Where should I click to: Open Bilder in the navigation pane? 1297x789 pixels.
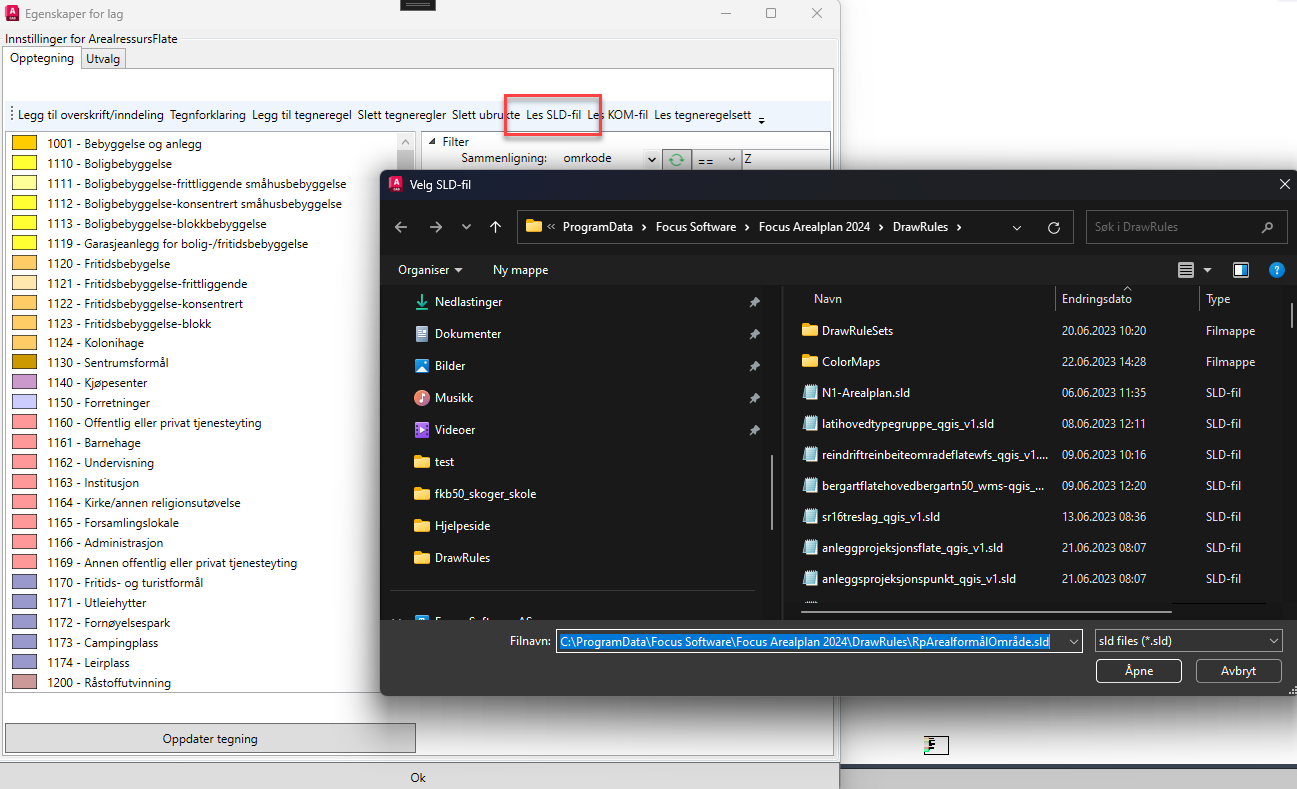click(x=450, y=366)
